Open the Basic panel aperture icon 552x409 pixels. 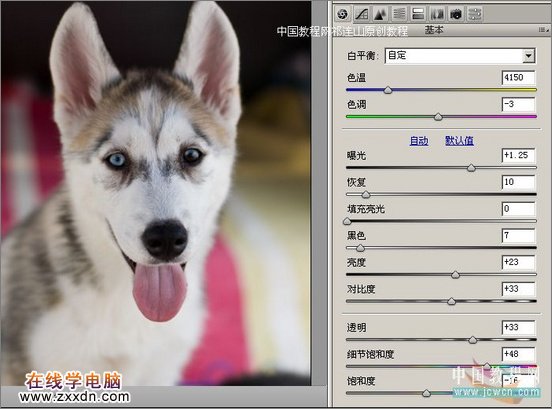[342, 14]
